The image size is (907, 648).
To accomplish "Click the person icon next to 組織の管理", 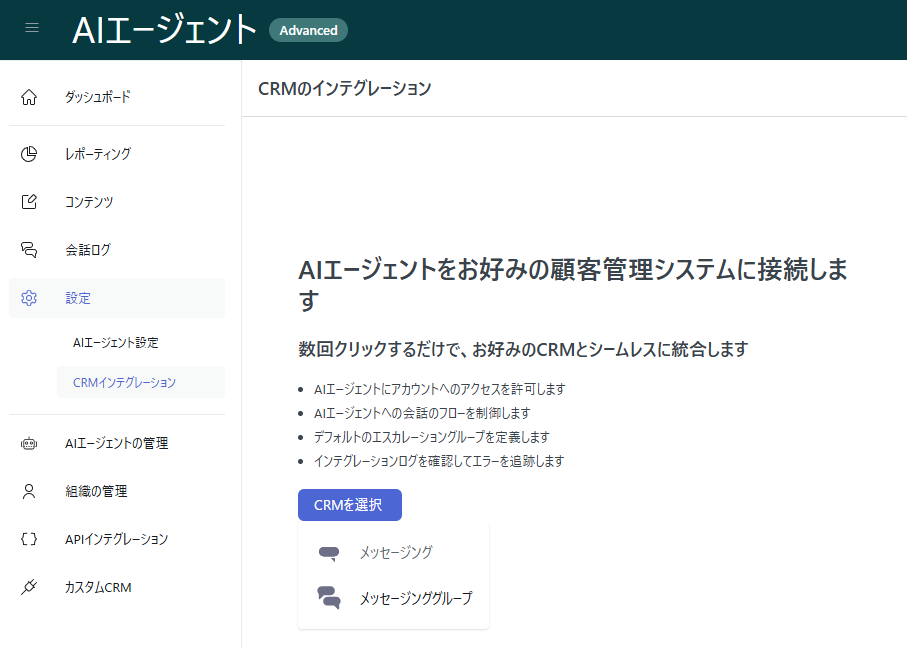I will (28, 490).
